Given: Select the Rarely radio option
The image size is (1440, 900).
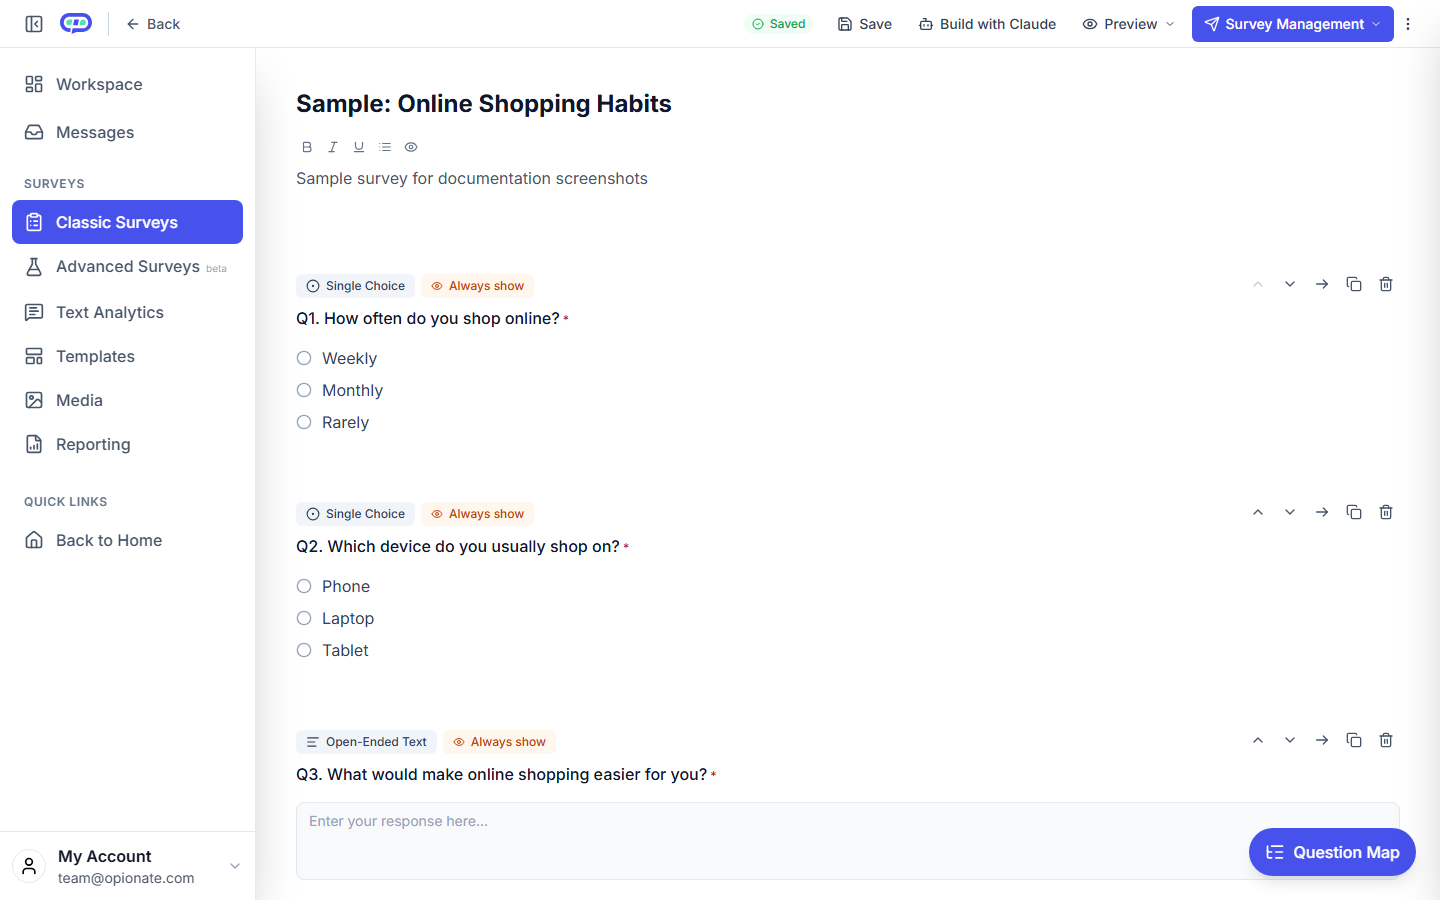Looking at the screenshot, I should click(x=304, y=422).
